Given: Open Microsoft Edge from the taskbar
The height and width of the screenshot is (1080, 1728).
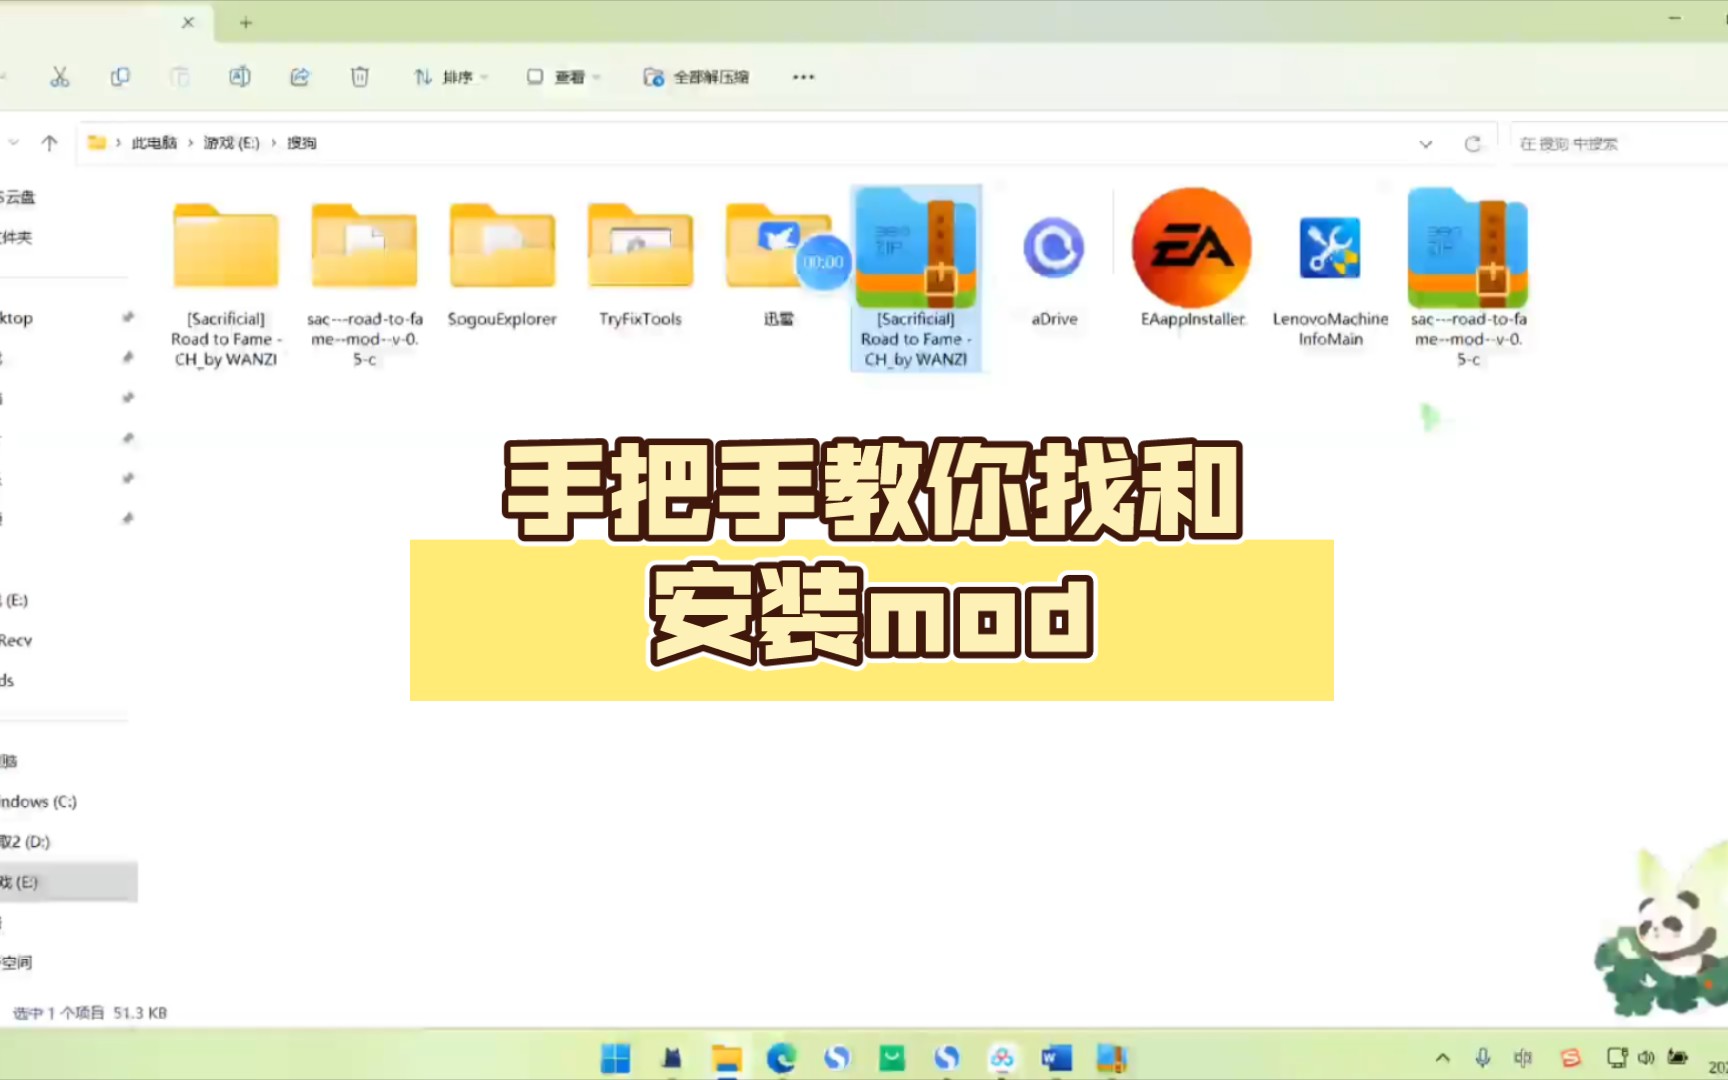Looking at the screenshot, I should coord(782,1057).
